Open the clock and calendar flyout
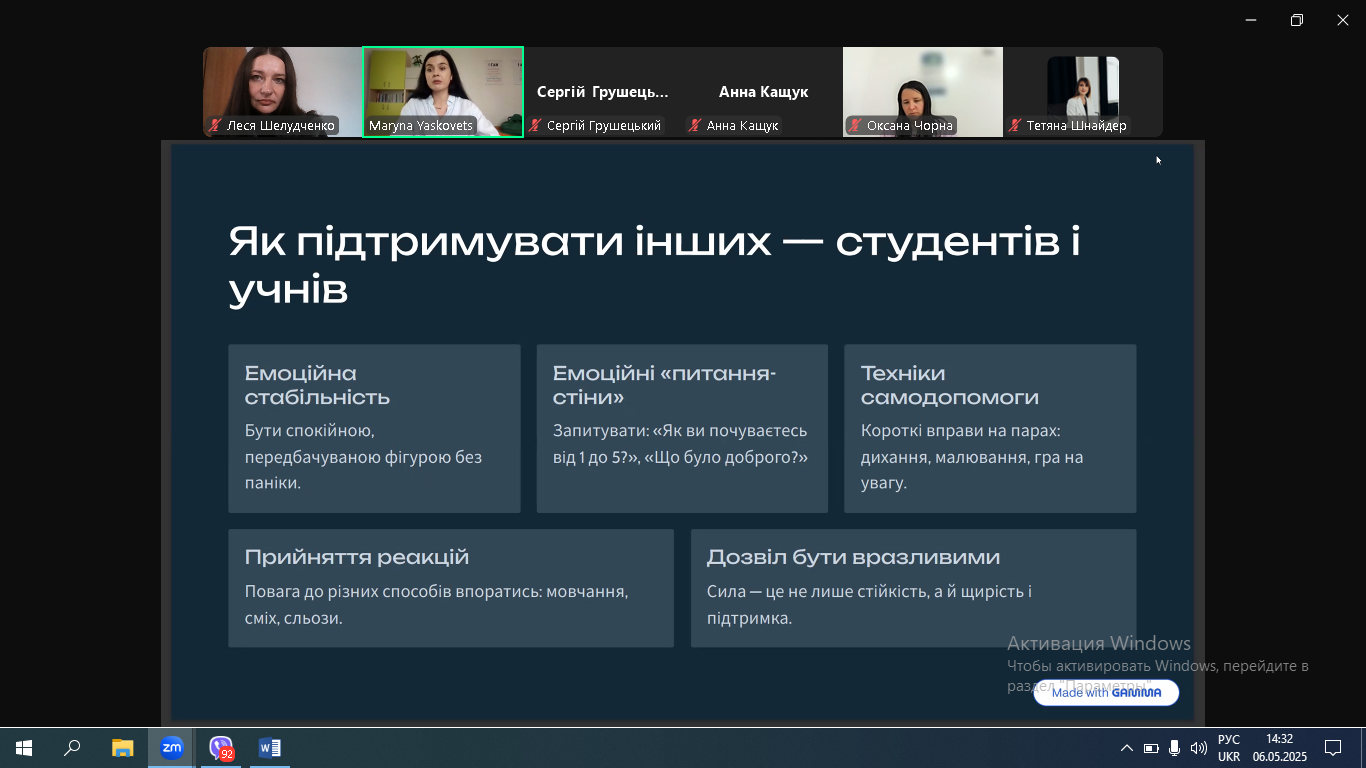1366x768 pixels. pos(1279,748)
